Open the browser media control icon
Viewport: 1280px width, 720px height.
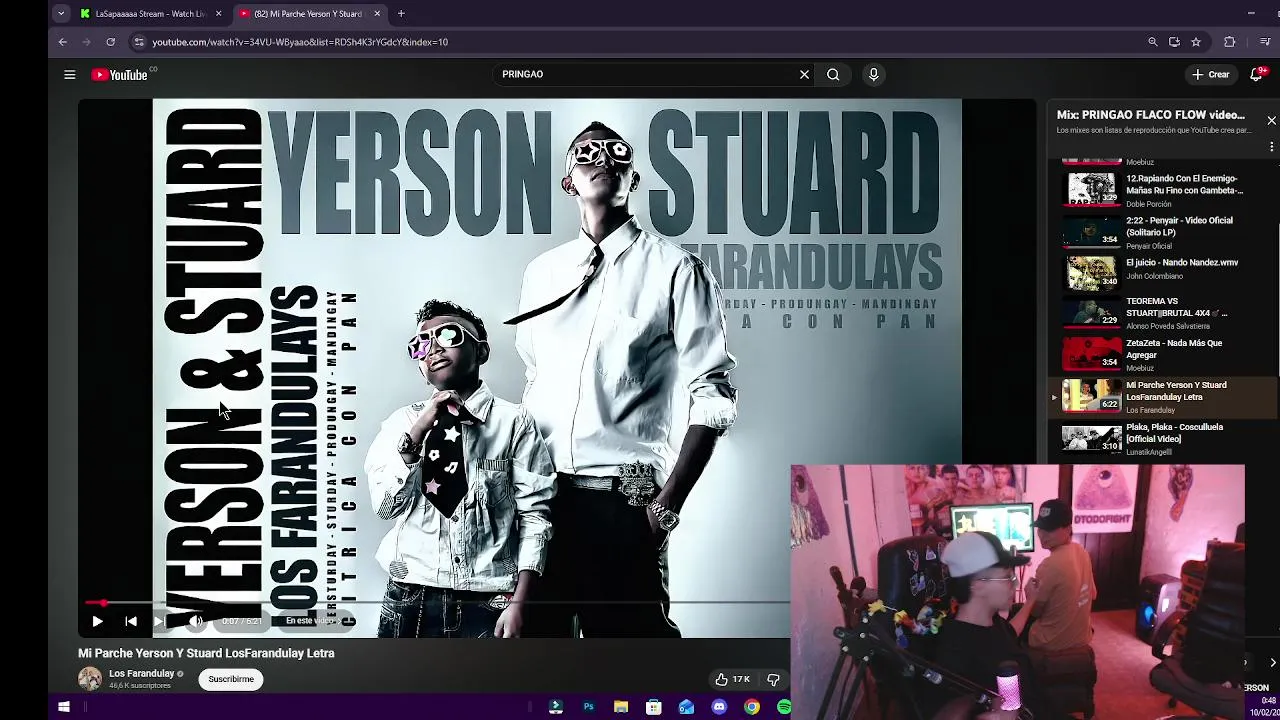[1265, 42]
